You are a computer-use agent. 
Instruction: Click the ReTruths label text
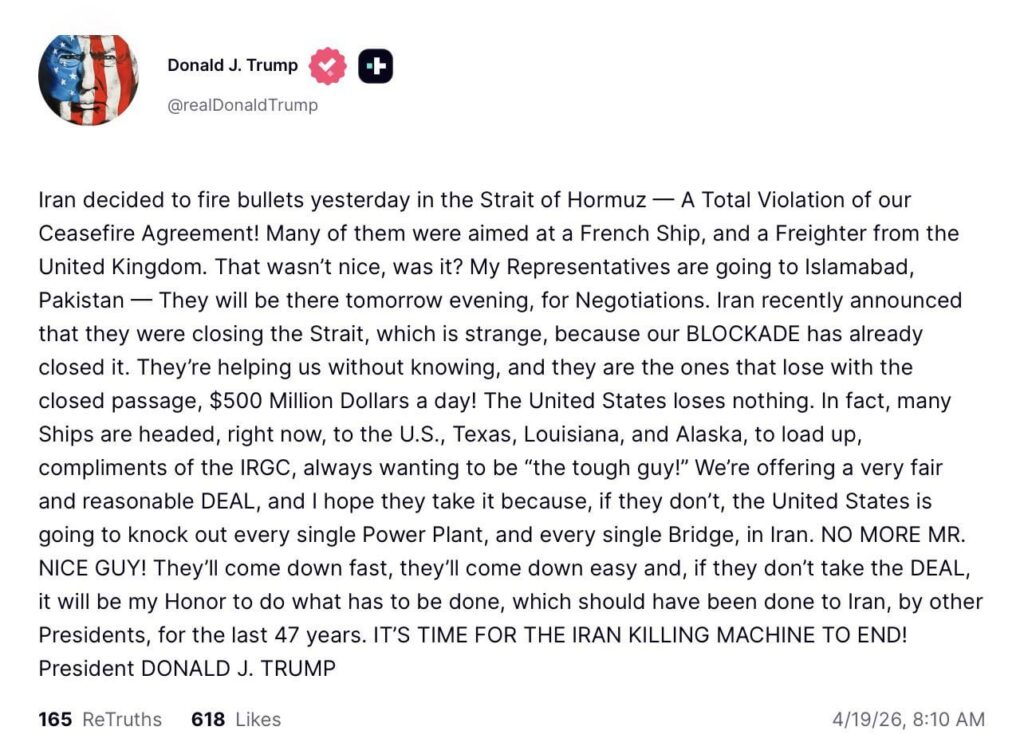click(122, 719)
